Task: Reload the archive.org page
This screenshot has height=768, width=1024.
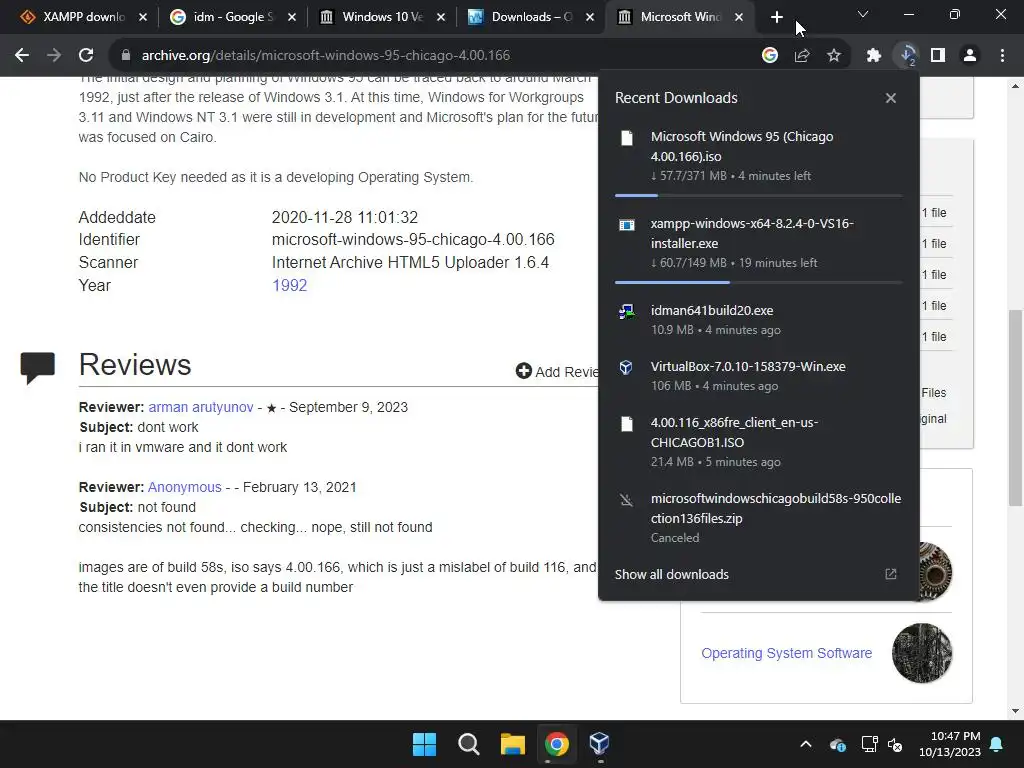Action: (86, 56)
